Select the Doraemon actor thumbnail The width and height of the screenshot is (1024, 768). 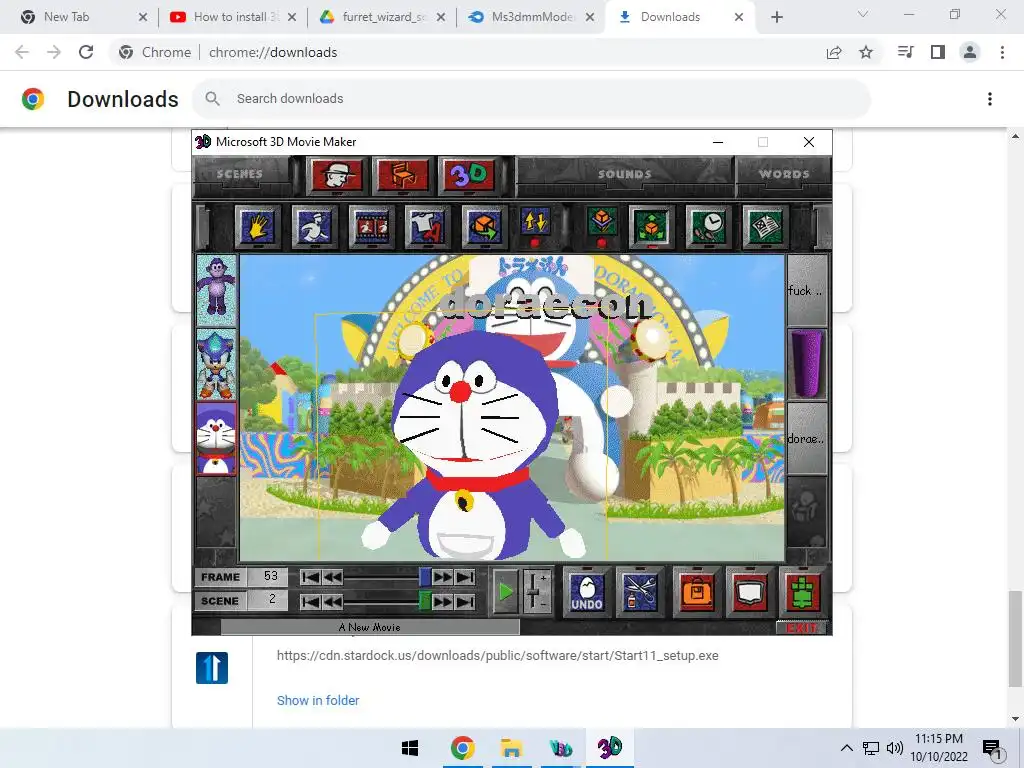point(216,438)
